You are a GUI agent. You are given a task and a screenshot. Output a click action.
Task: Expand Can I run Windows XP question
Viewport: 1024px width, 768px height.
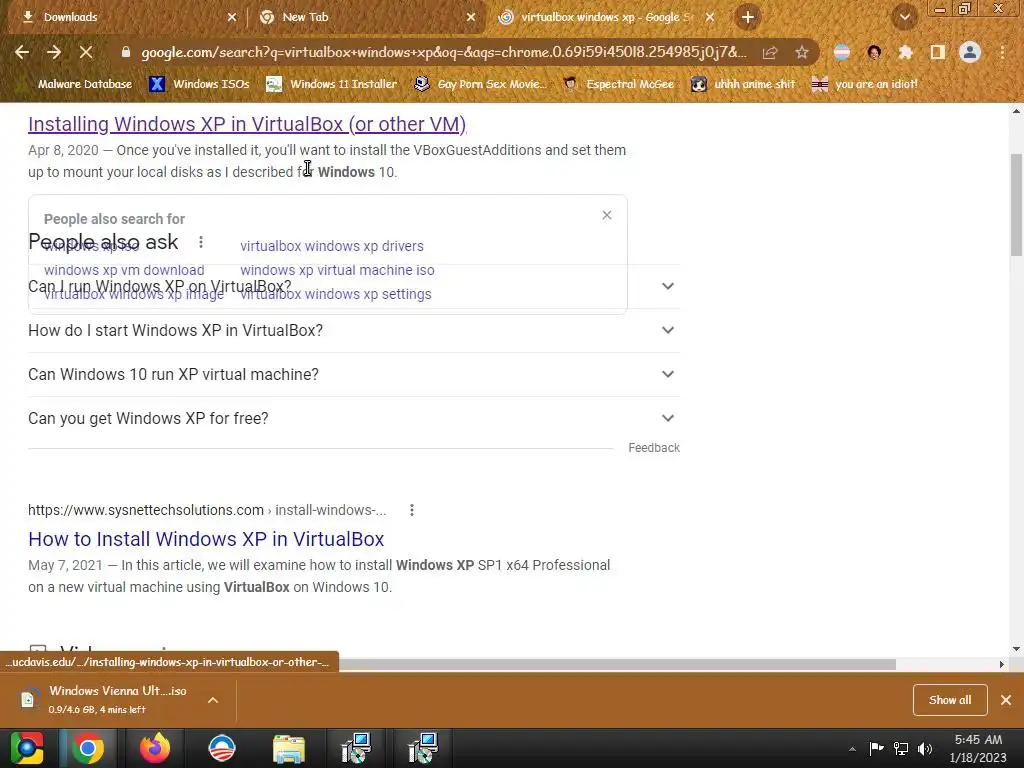(x=354, y=286)
